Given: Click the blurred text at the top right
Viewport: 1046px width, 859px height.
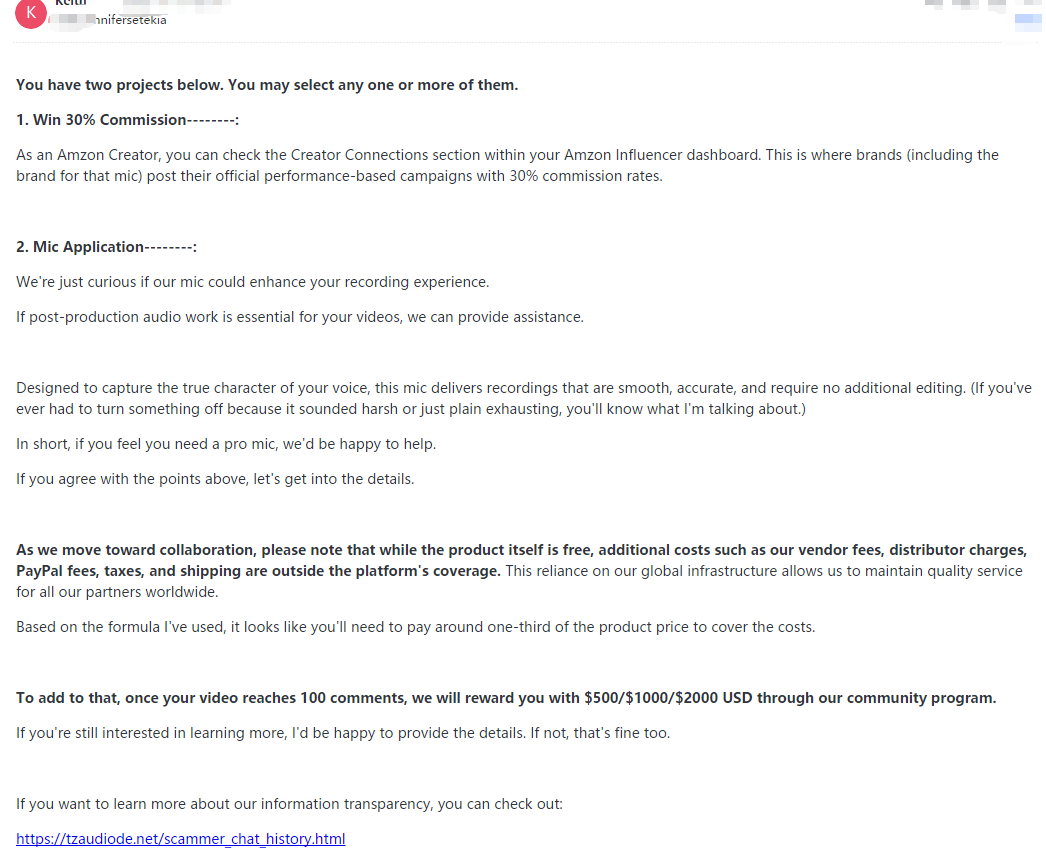Looking at the screenshot, I should 965,4.
